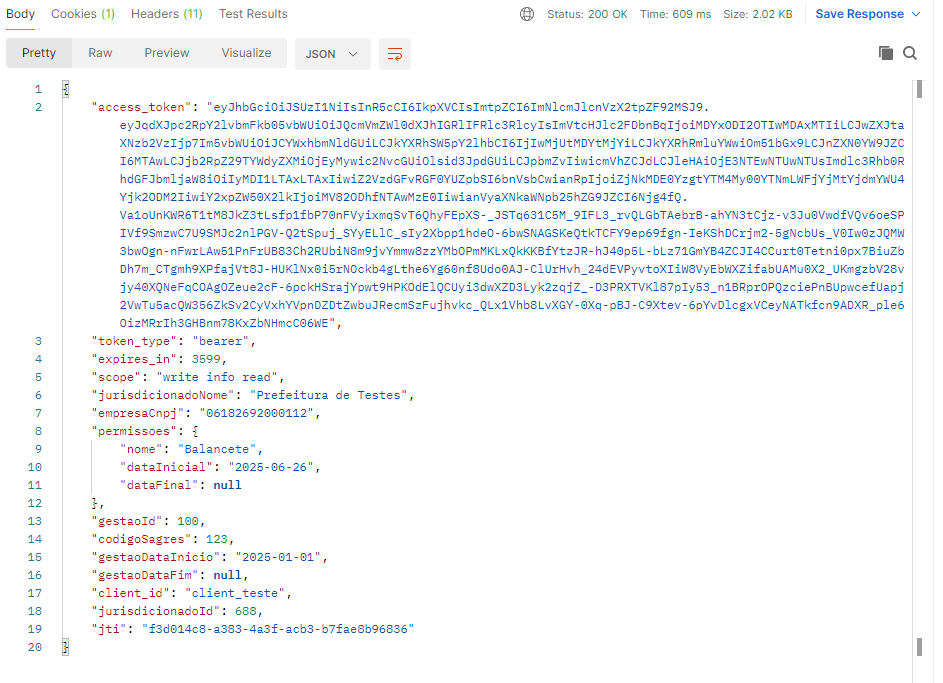Open the Test Results tab
The image size is (943, 683).
[x=253, y=14]
